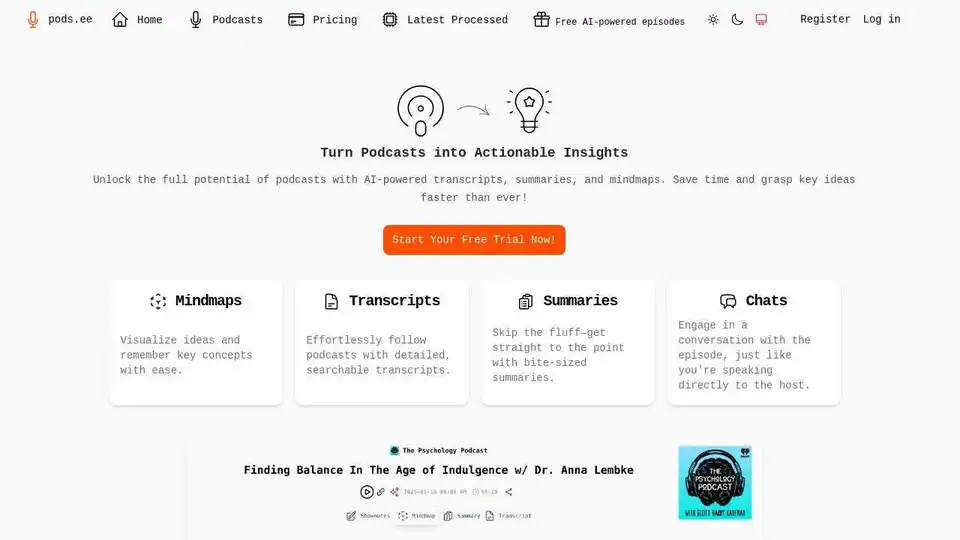The width and height of the screenshot is (960, 540).
Task: Open the Podcasts menu item
Action: (226, 20)
